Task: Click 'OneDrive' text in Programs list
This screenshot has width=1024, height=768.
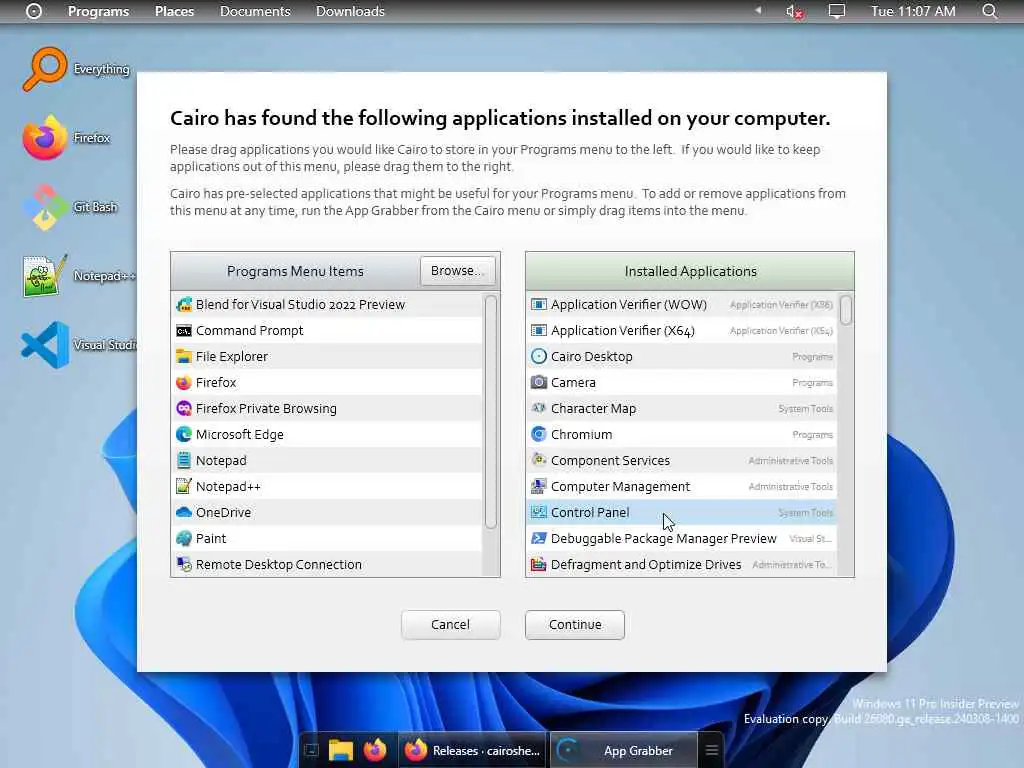Action: click(x=223, y=513)
